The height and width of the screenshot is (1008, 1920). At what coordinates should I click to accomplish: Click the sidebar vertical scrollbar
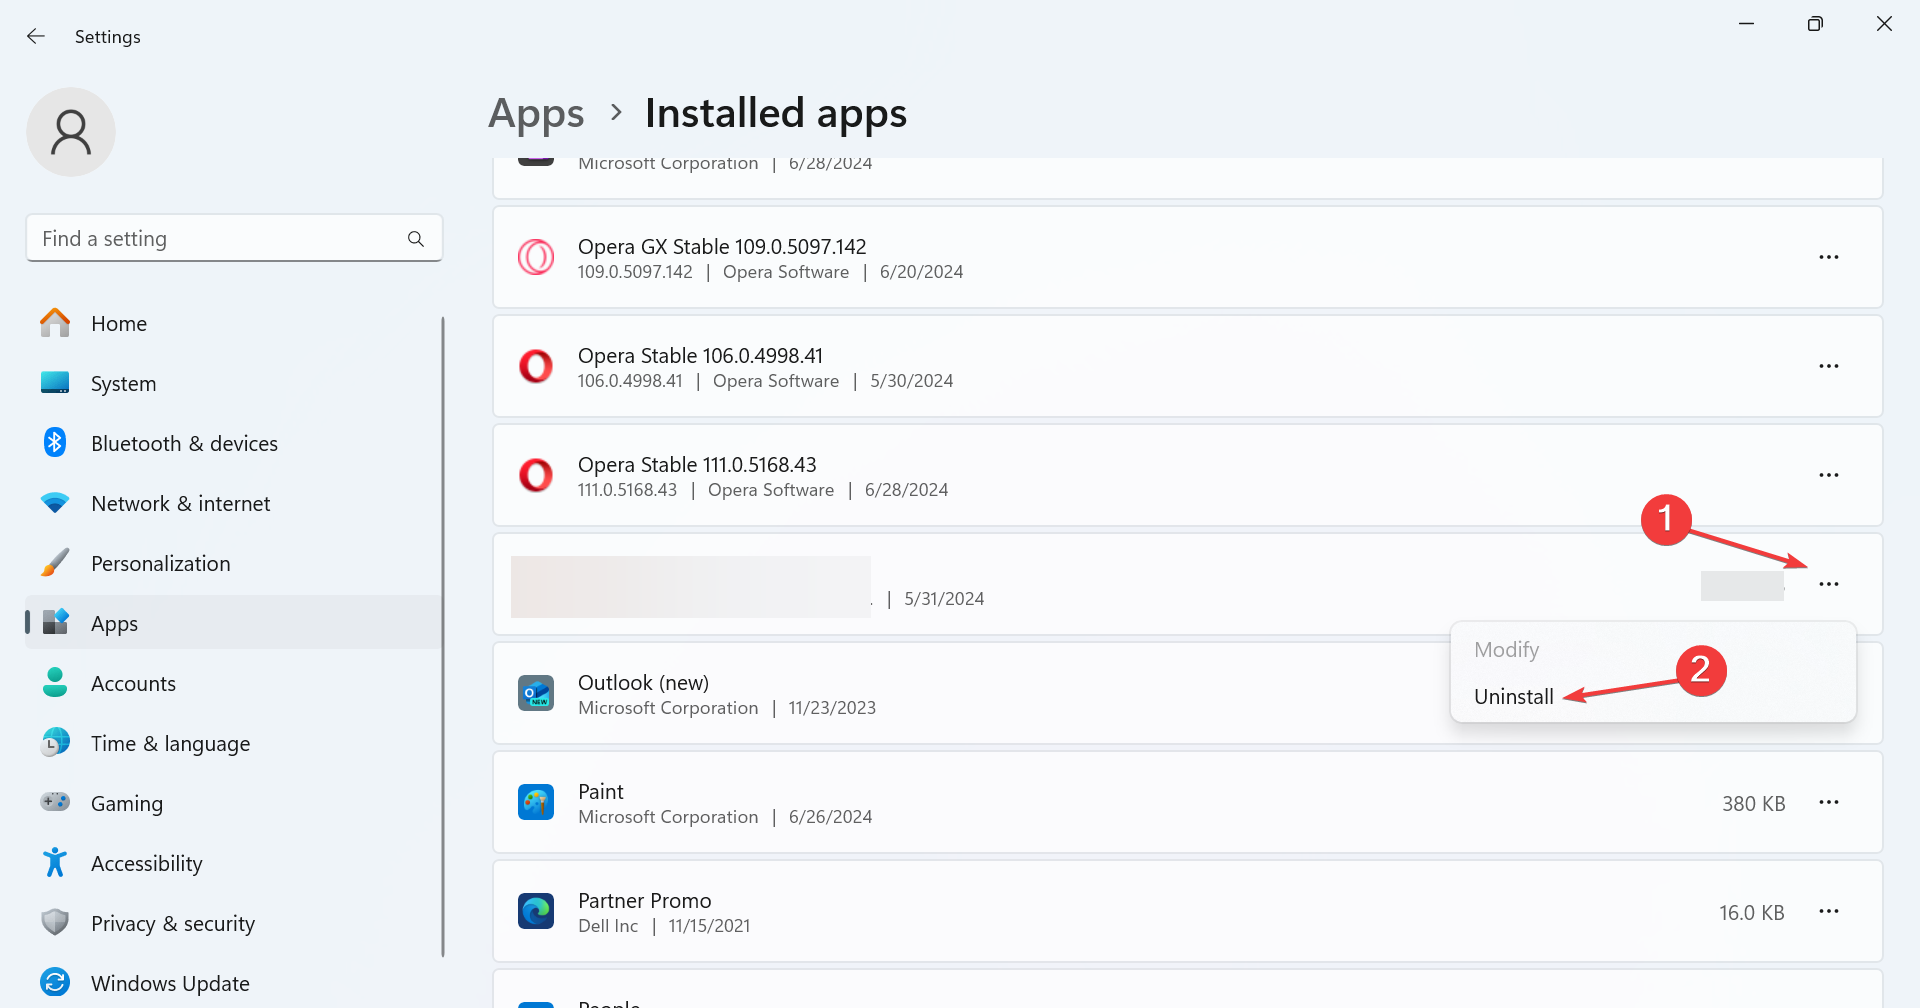point(442,637)
